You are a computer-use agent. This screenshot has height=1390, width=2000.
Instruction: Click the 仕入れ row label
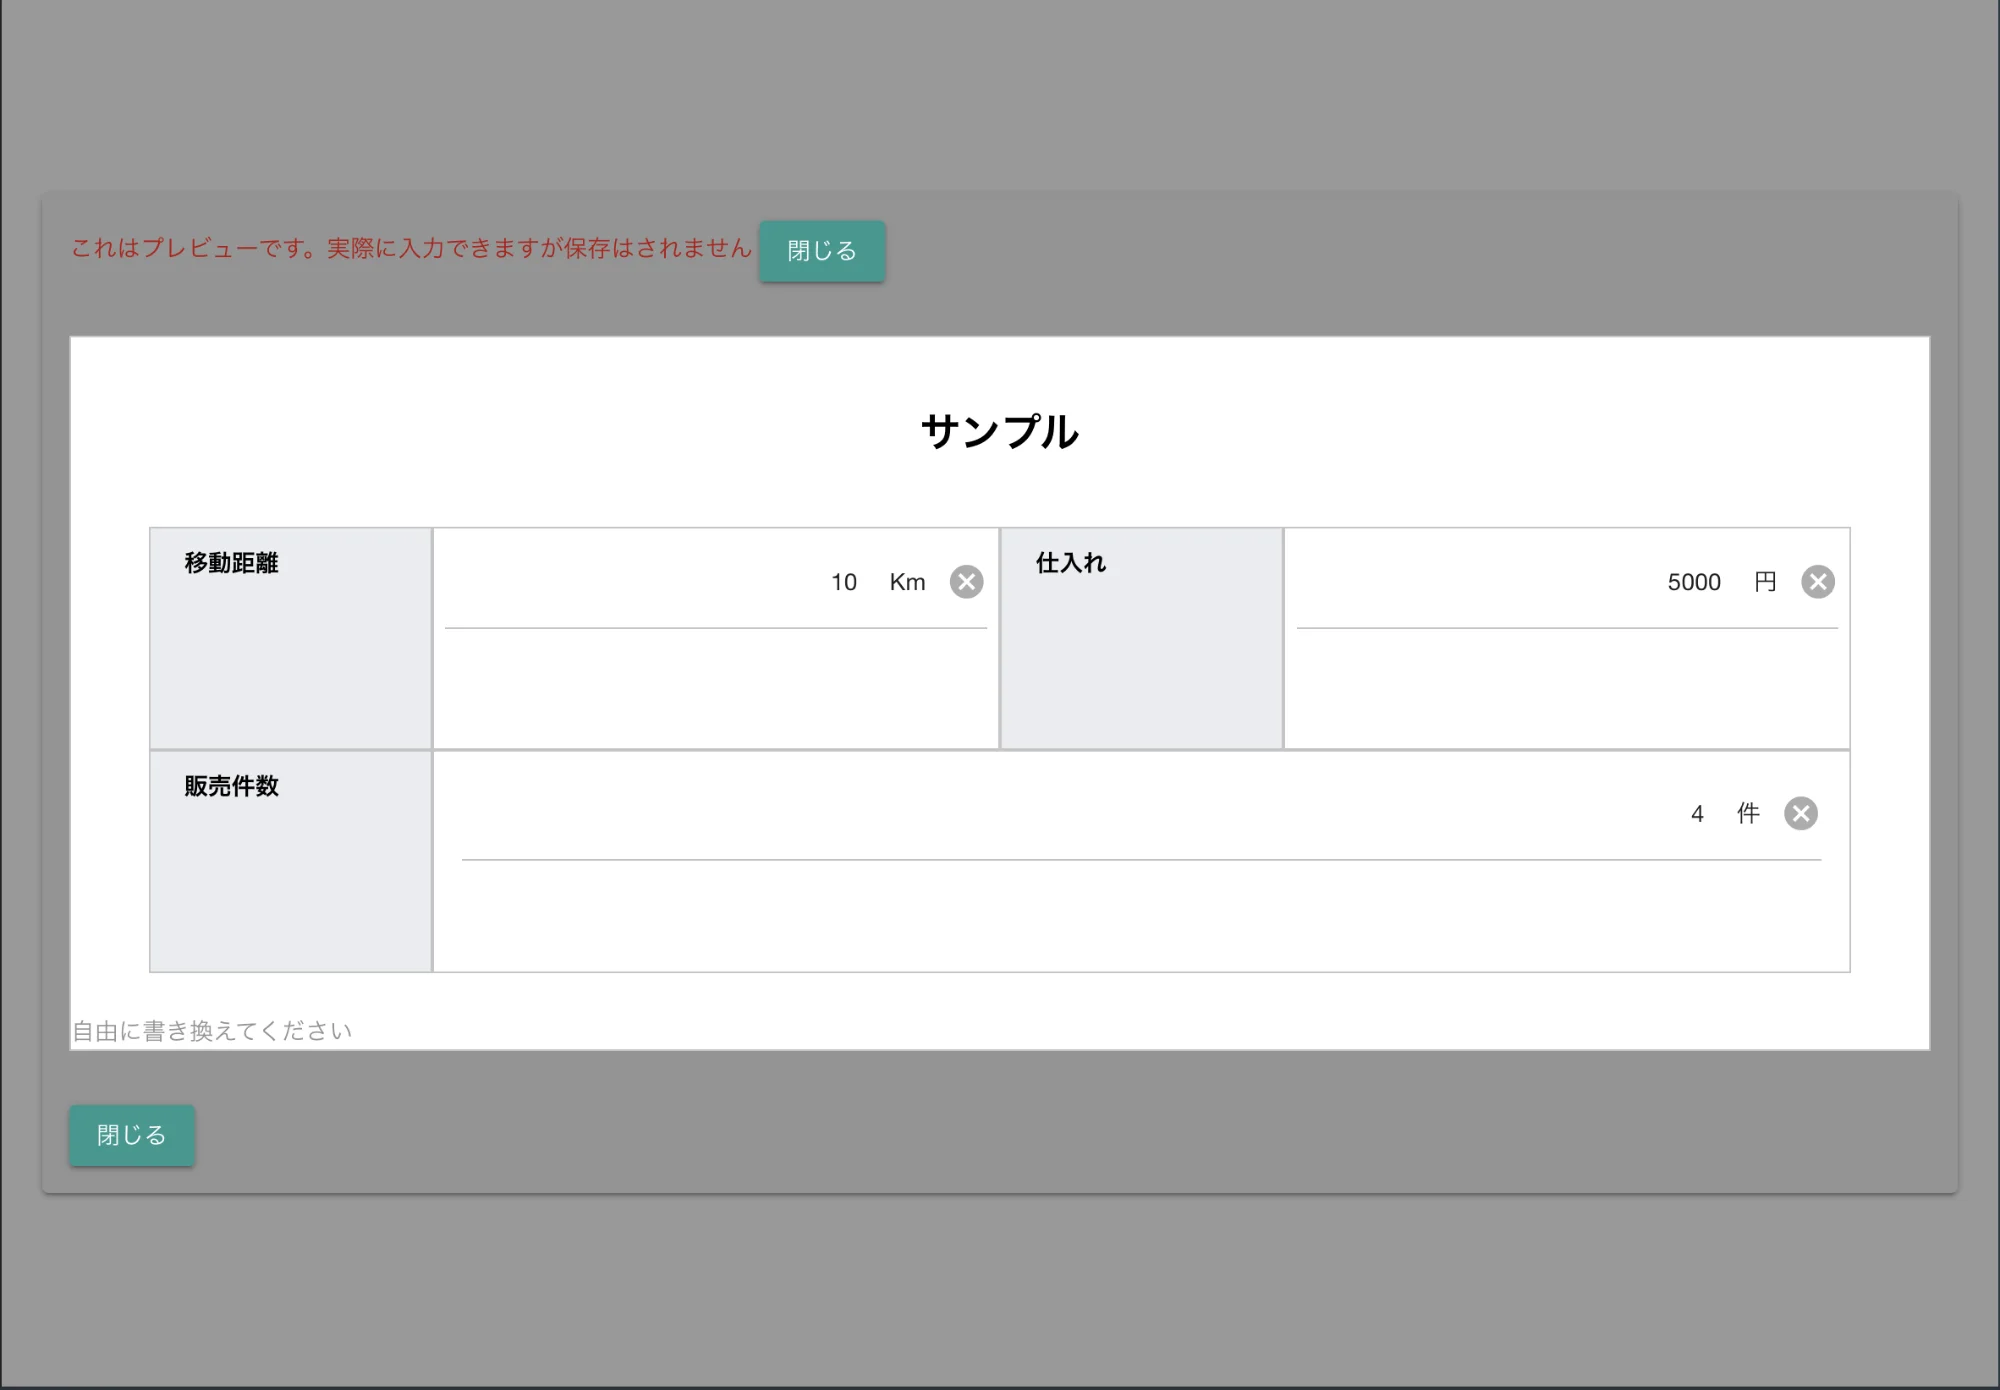click(x=1069, y=561)
